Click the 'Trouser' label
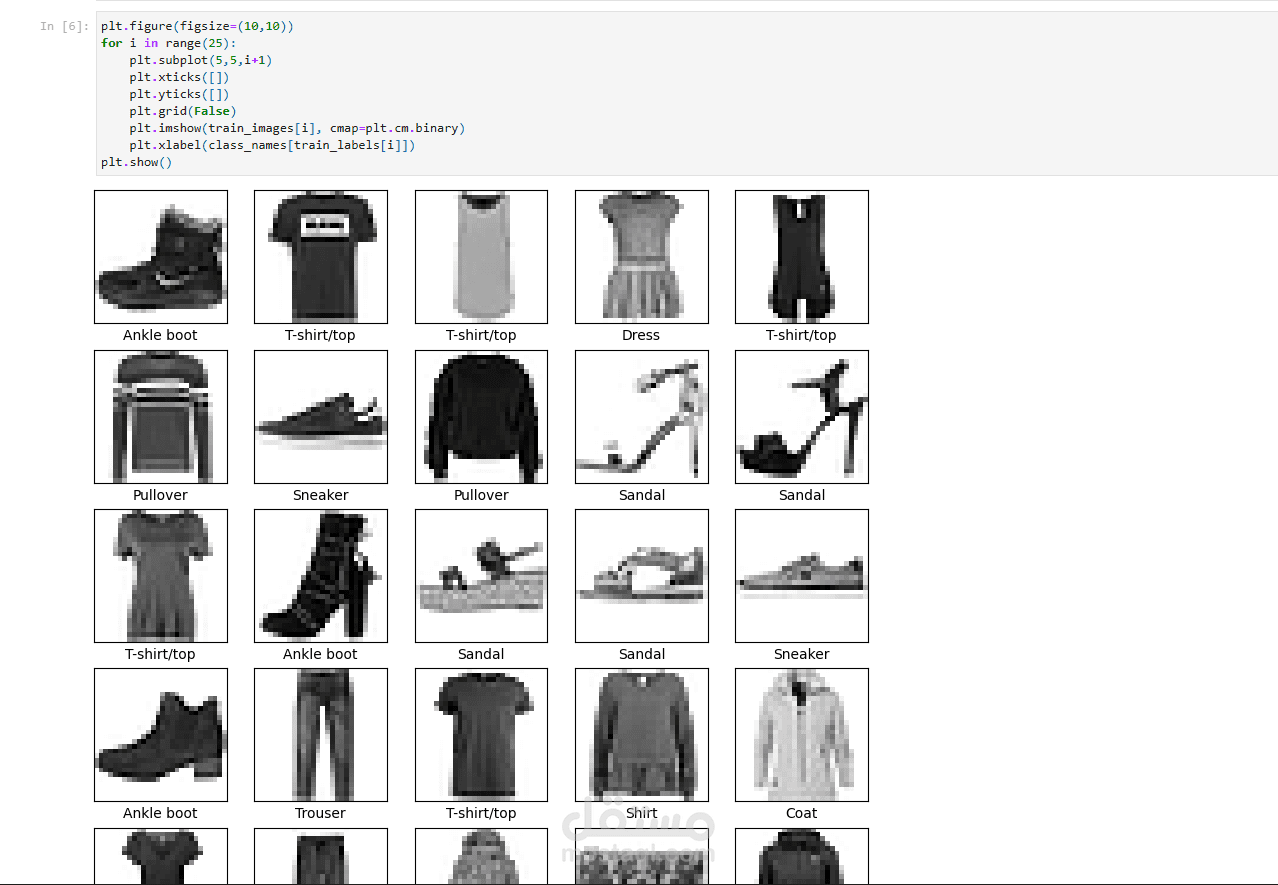This screenshot has width=1278, height=885. (x=320, y=813)
